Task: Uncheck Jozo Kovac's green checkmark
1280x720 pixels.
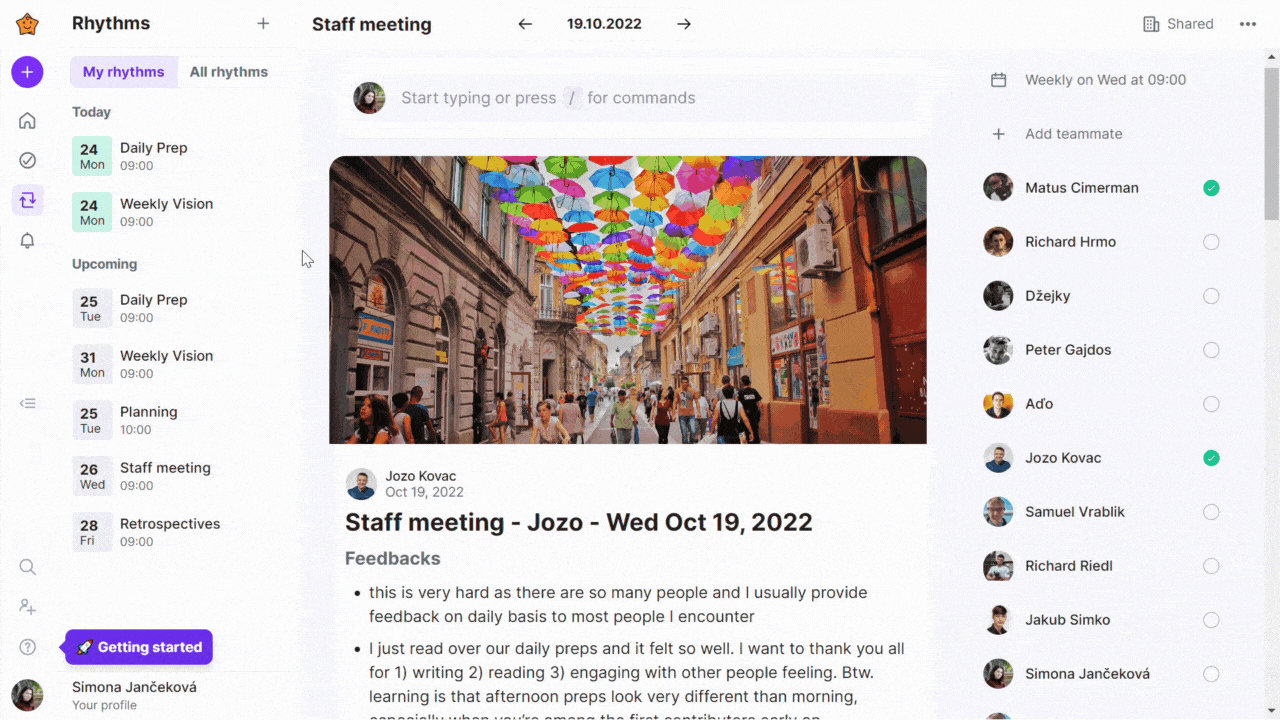Action: point(1211,457)
